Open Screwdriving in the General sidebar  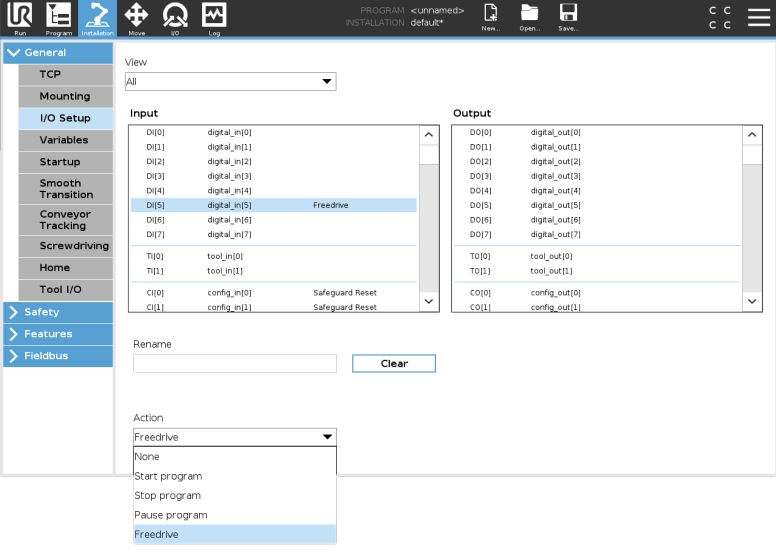[74, 246]
